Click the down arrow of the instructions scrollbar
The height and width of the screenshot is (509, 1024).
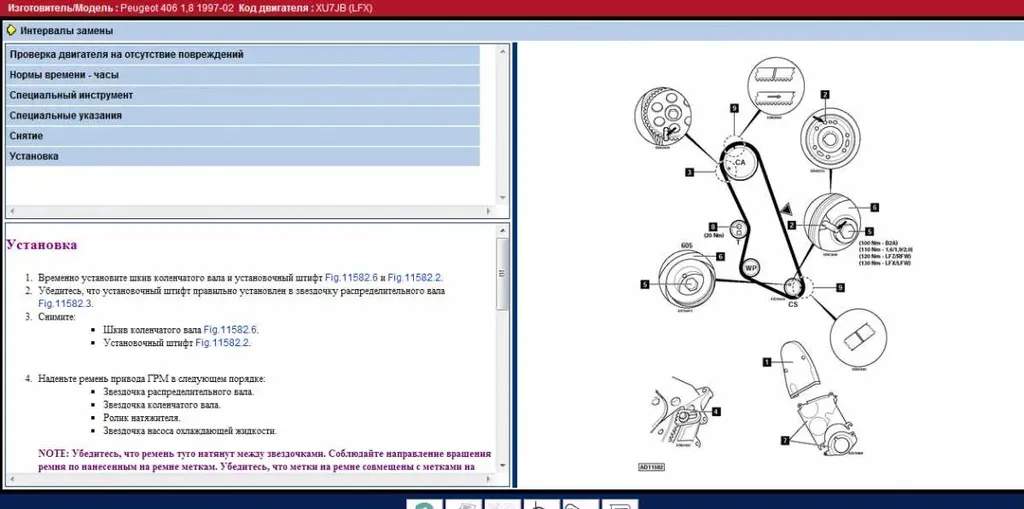(x=503, y=466)
